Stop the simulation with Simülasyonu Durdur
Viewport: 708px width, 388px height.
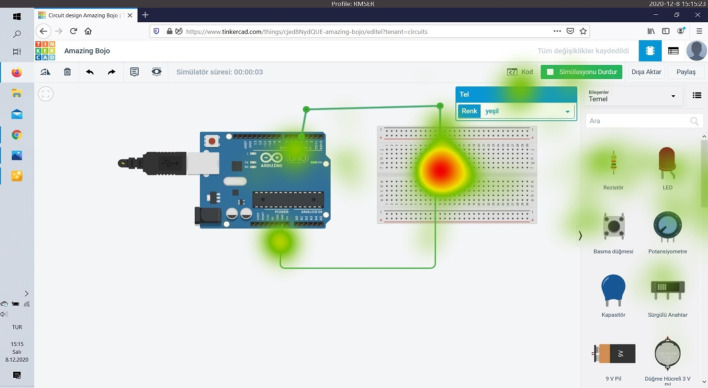581,72
